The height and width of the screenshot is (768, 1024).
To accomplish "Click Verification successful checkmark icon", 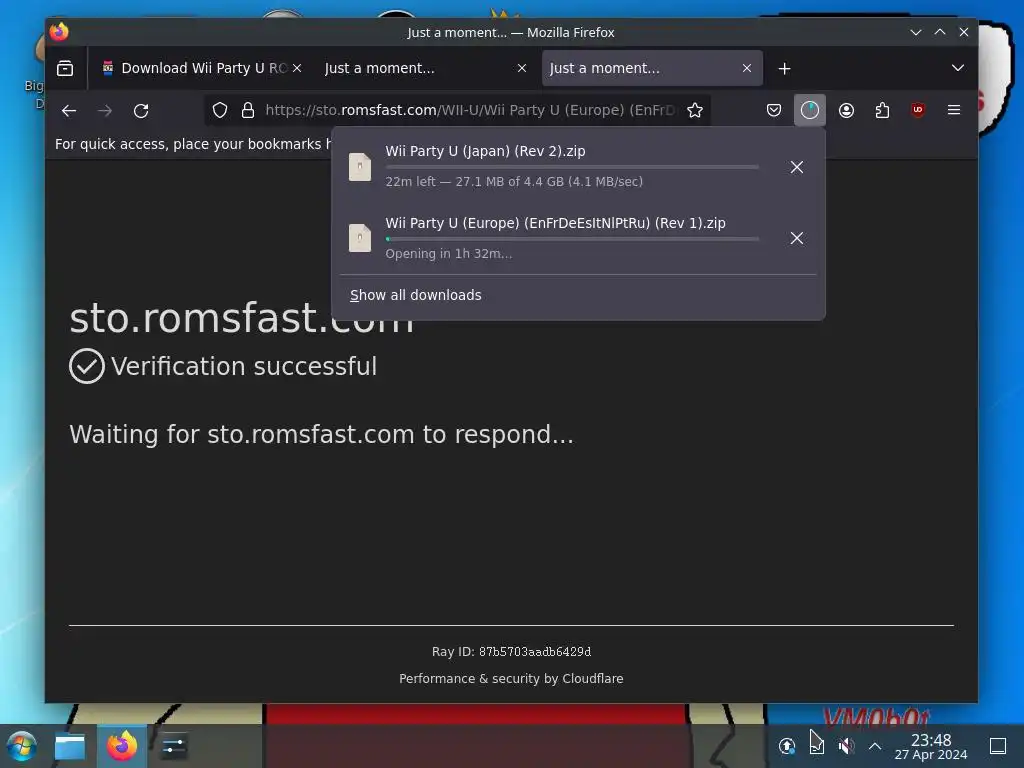I will (87, 366).
